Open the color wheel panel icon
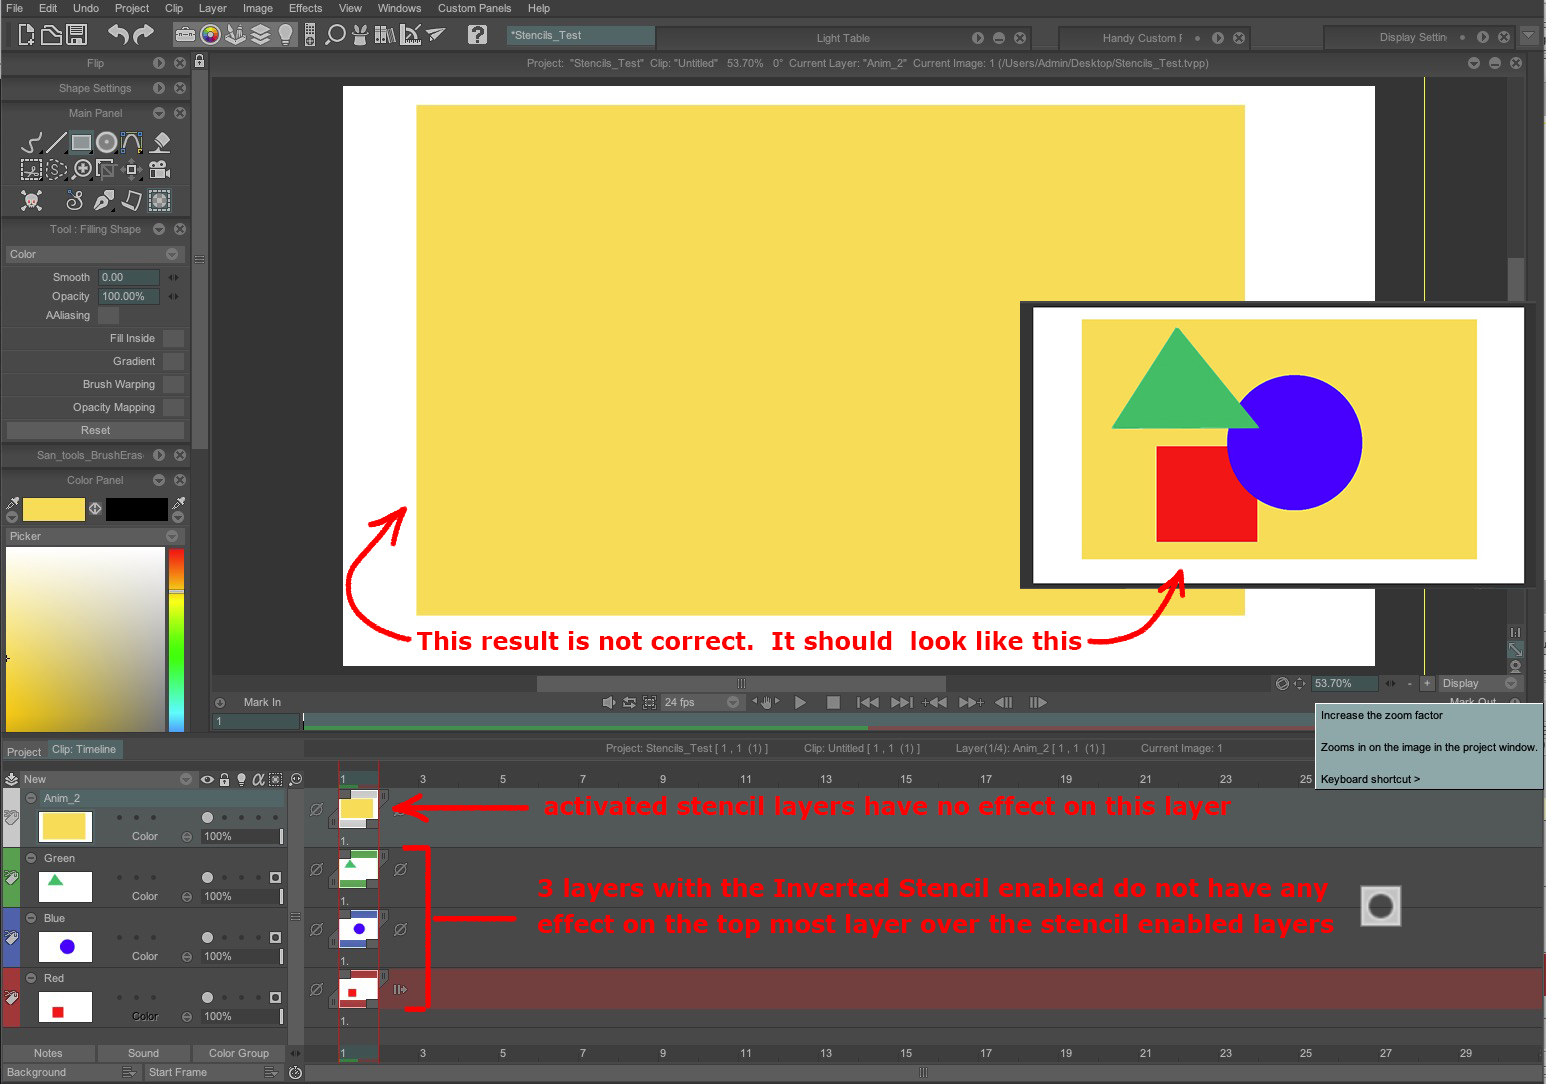 (210, 35)
